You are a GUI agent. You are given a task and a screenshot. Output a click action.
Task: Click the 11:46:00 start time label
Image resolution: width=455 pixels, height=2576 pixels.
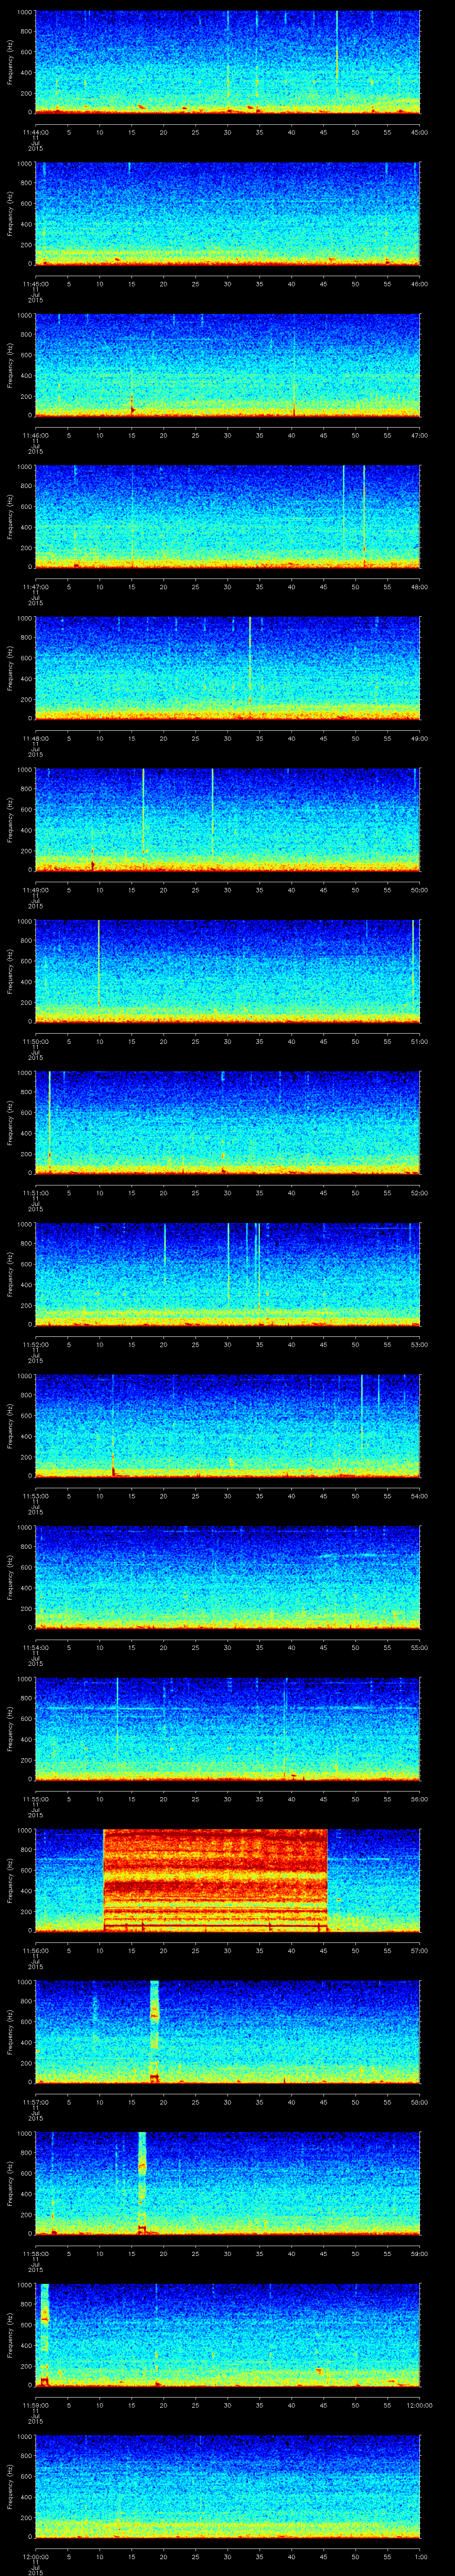point(35,435)
